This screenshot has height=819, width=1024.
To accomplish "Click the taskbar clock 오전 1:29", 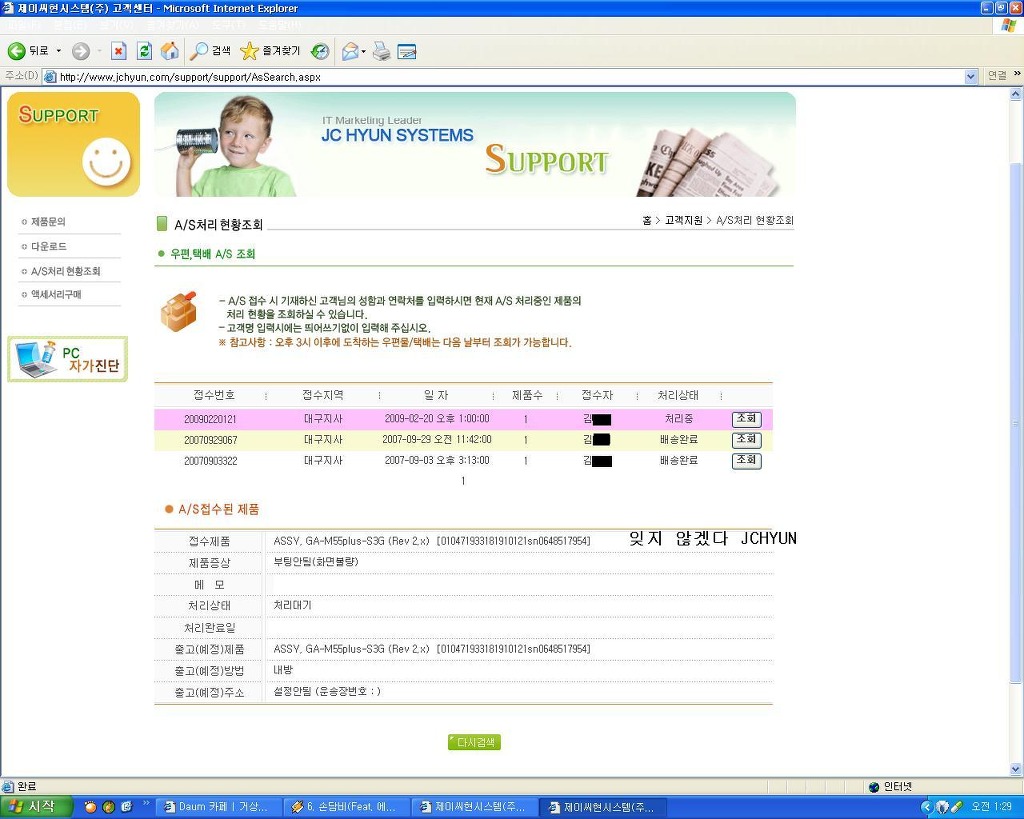I will 991,807.
